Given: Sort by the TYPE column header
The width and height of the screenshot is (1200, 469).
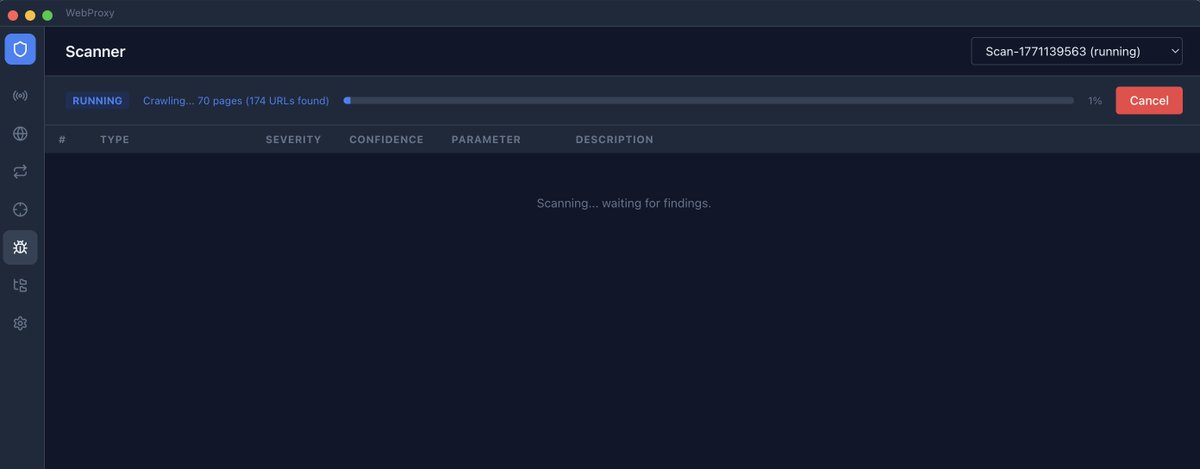Looking at the screenshot, I should click(x=115, y=139).
